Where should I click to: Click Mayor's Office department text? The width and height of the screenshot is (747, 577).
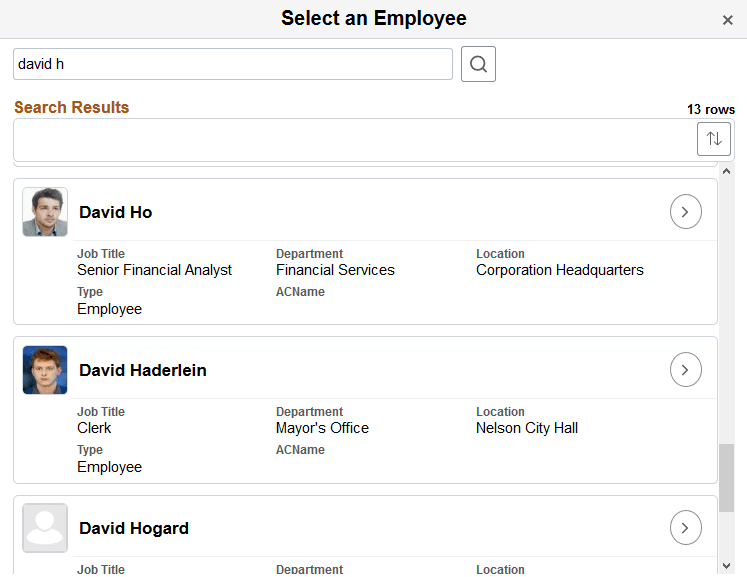[322, 428]
